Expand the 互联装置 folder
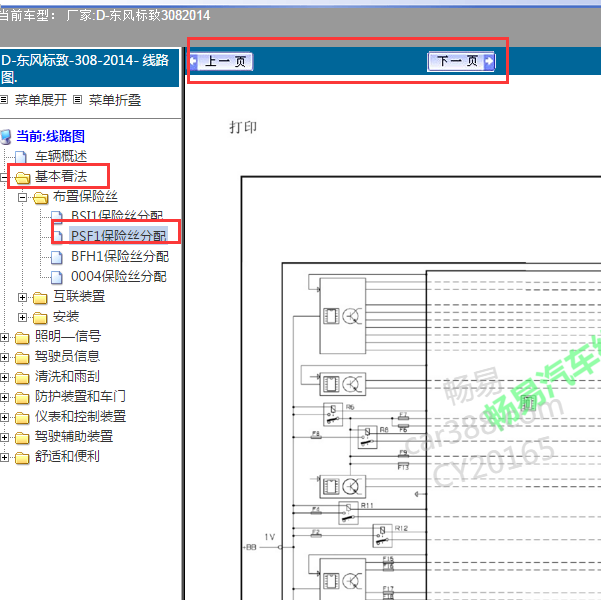Screen dimensions: 601x600 (23, 297)
